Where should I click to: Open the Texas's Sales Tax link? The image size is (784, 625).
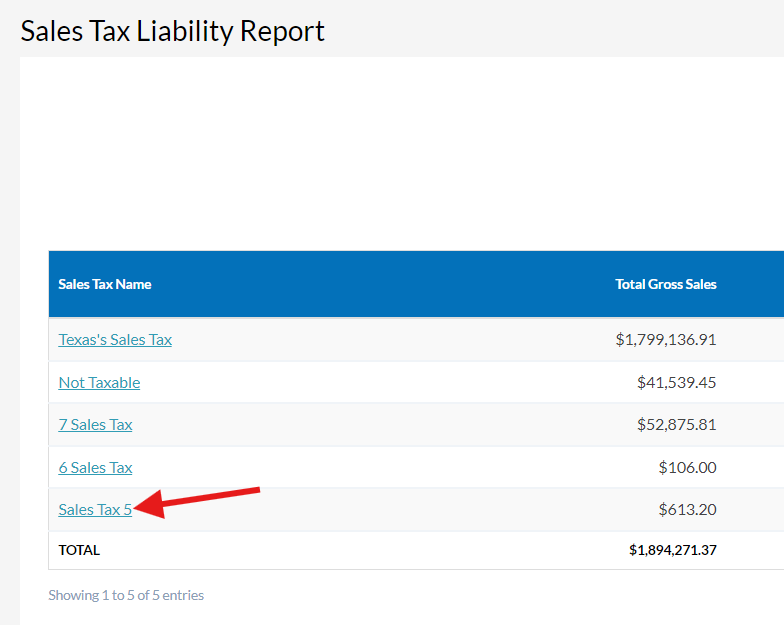pyautogui.click(x=115, y=340)
